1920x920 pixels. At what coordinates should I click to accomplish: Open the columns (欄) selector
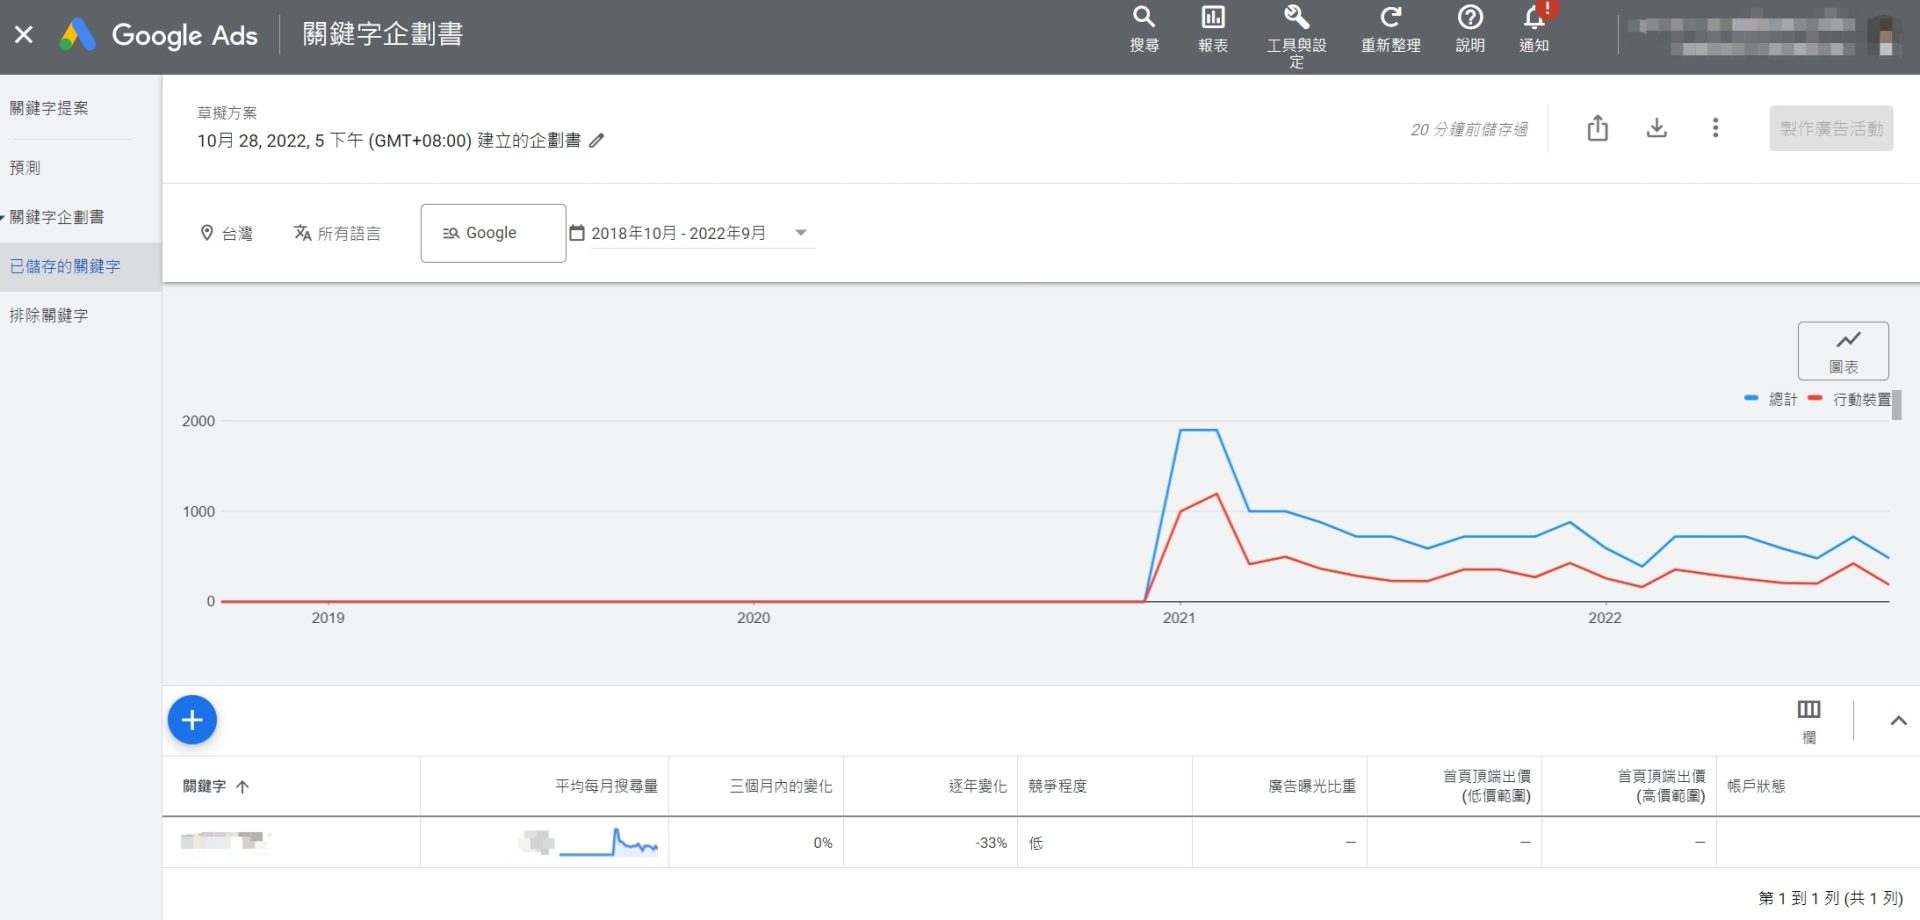tap(1808, 720)
